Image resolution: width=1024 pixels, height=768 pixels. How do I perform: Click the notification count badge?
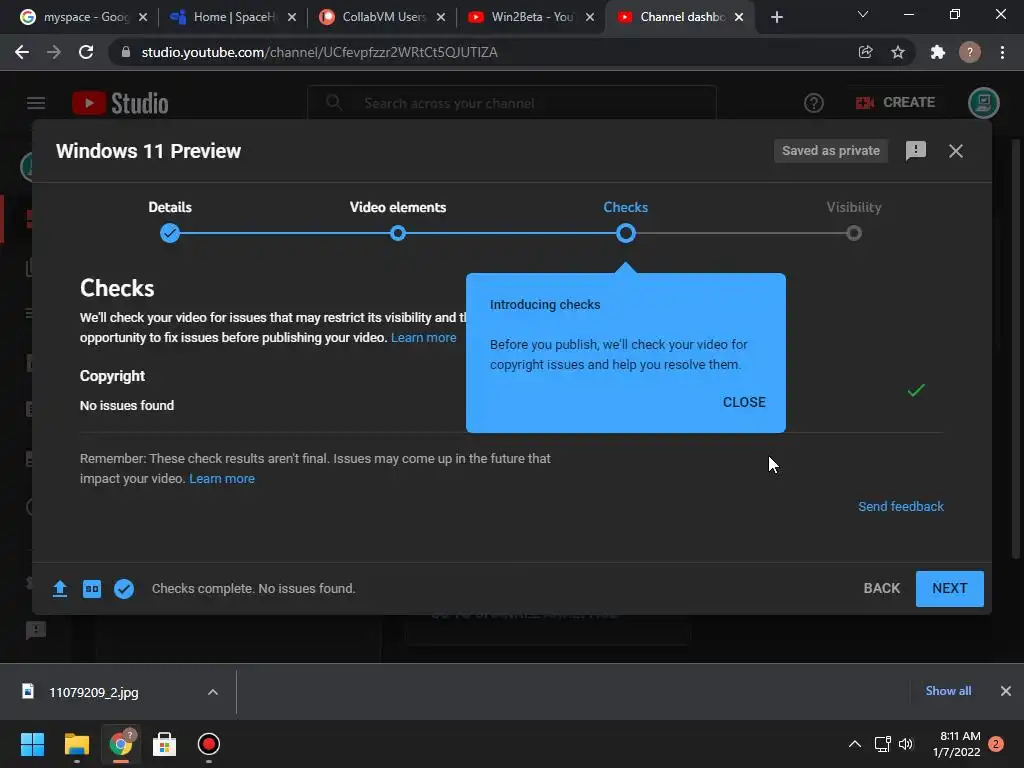click(996, 744)
